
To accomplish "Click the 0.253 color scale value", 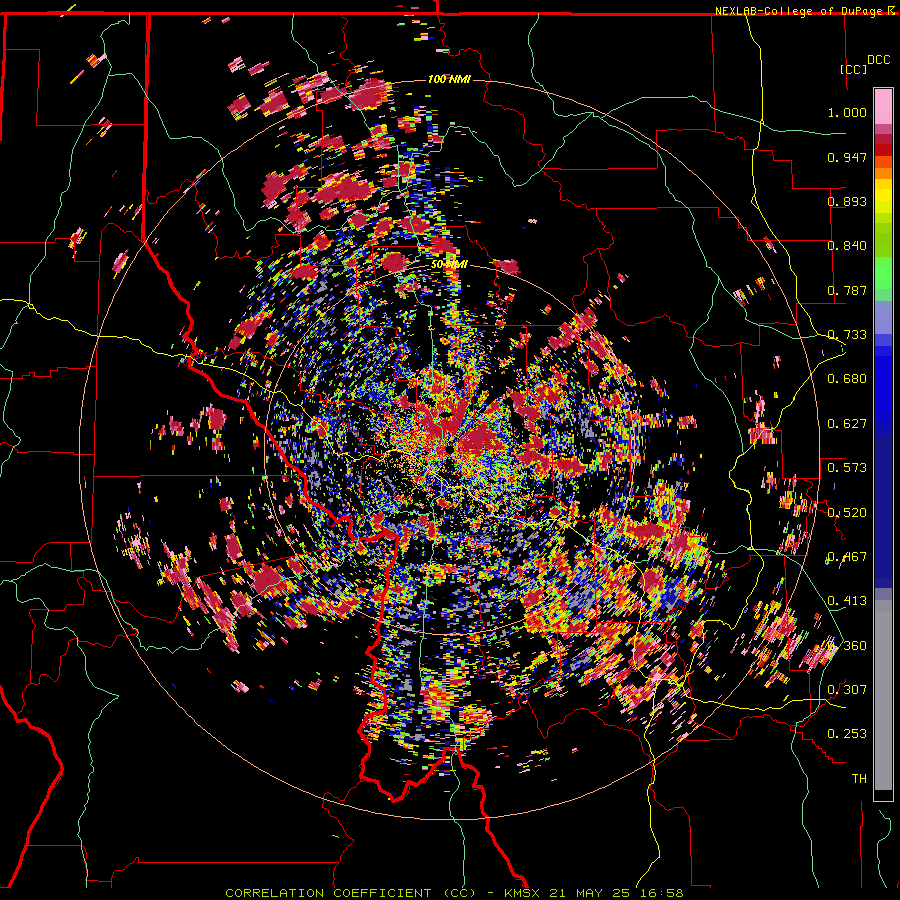I will coord(847,734).
